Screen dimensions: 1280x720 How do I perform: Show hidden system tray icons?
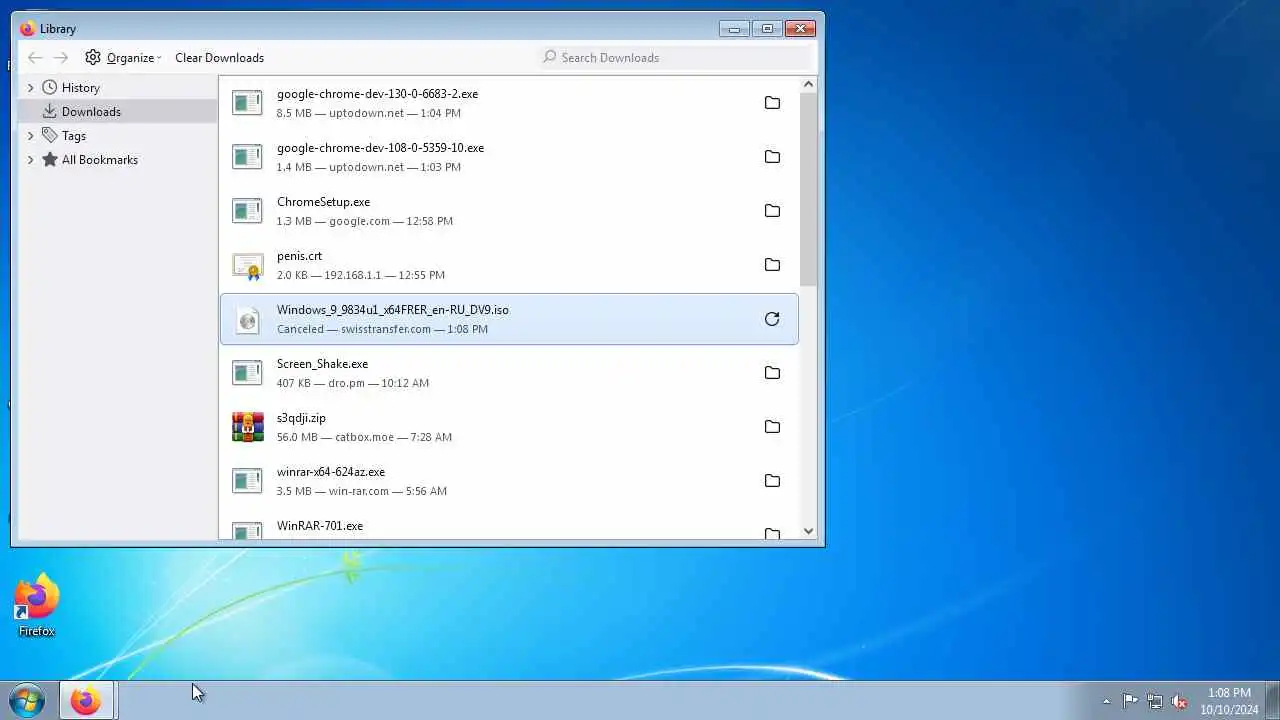(1106, 701)
